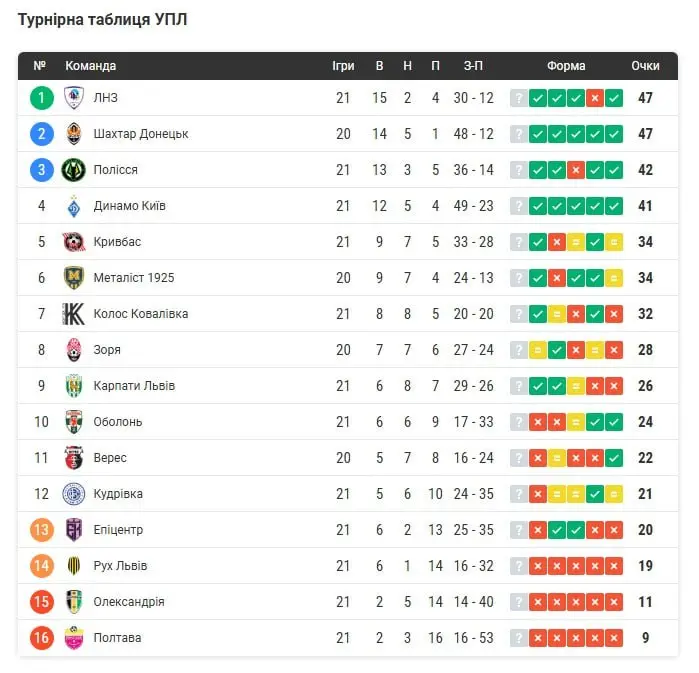The height and width of the screenshot is (673, 699).
Task: Click Металіст 1925 club badge
Action: (x=74, y=278)
